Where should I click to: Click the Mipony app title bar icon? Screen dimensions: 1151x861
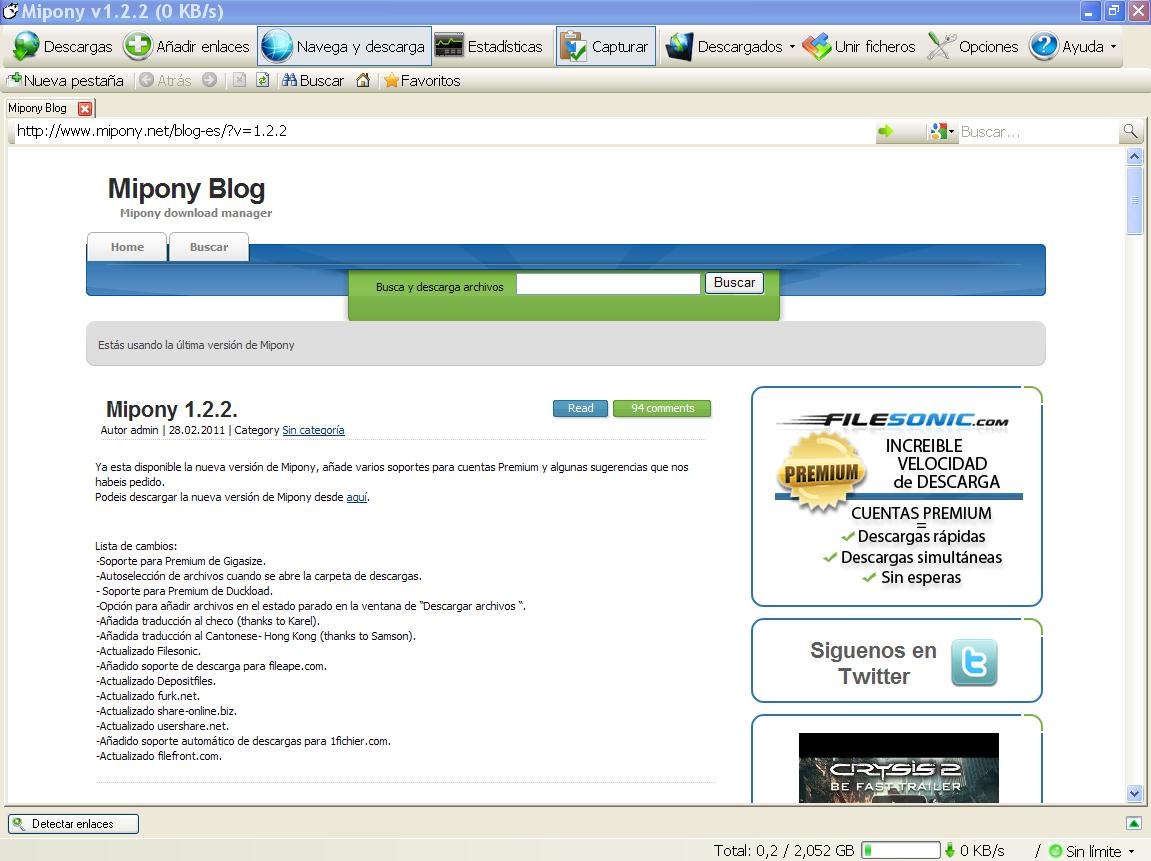click(x=10, y=11)
